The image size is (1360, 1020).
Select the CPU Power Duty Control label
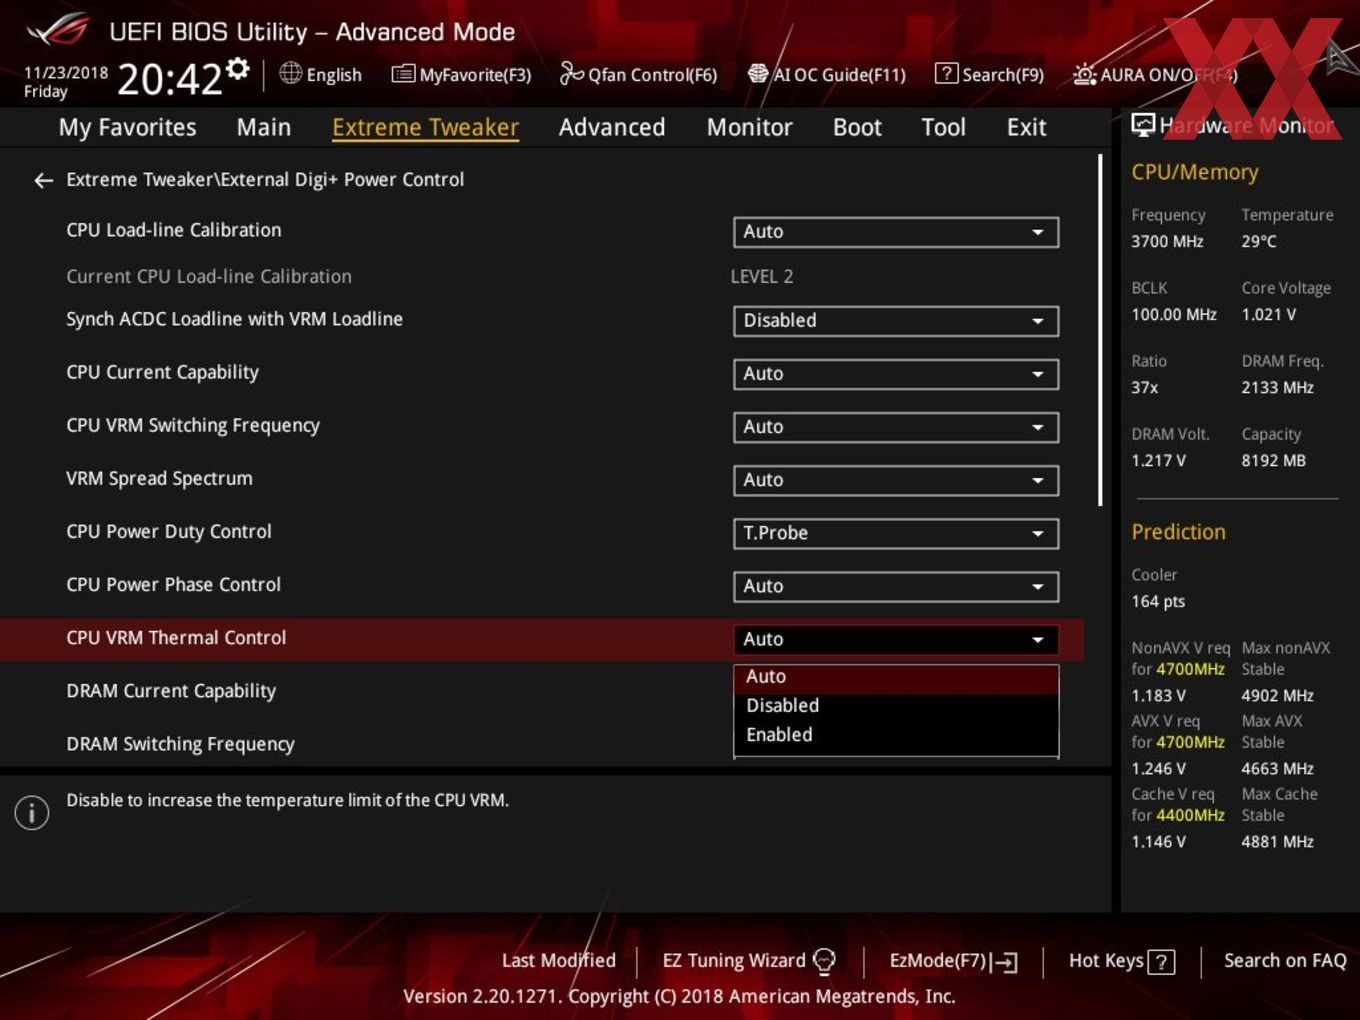click(169, 532)
